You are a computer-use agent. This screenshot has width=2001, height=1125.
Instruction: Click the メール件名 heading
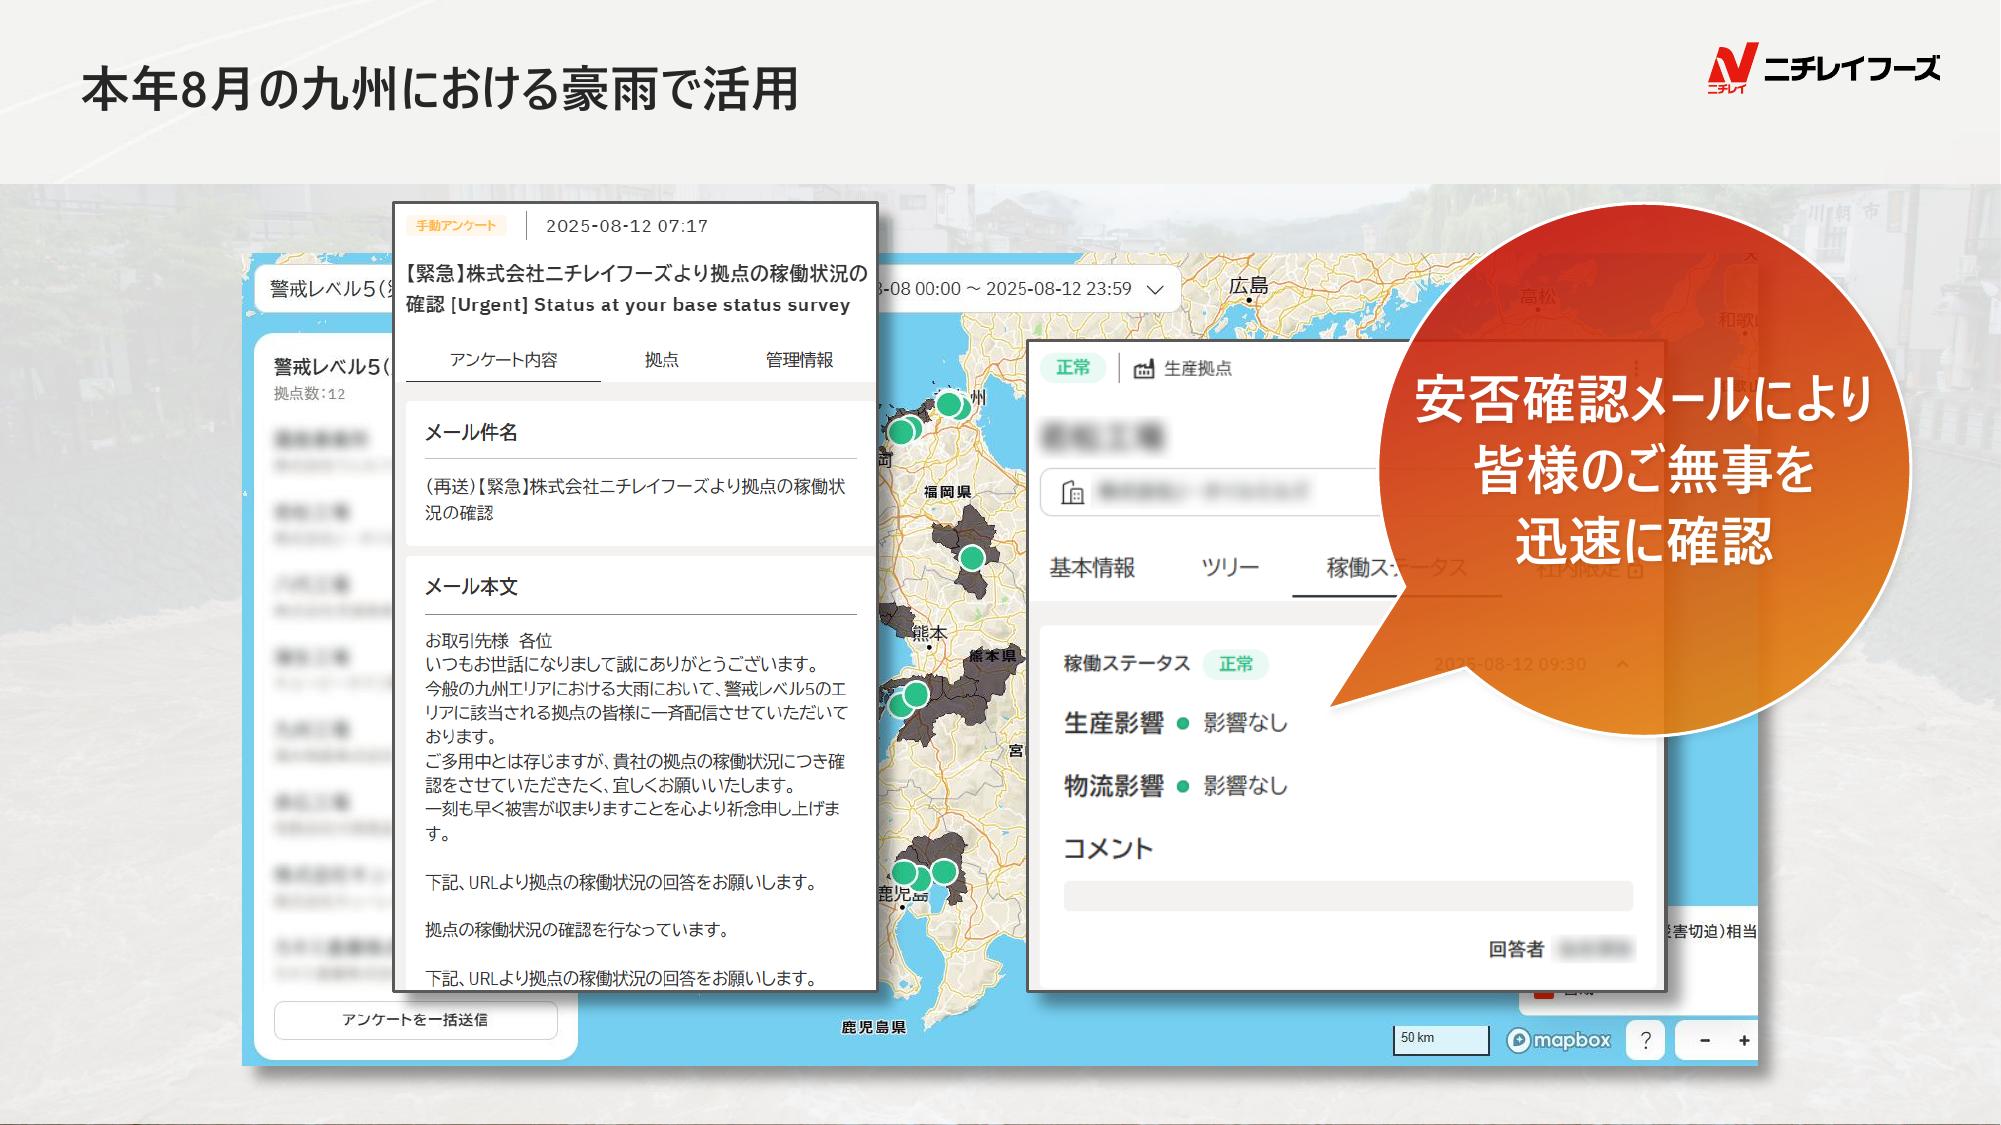click(x=471, y=433)
